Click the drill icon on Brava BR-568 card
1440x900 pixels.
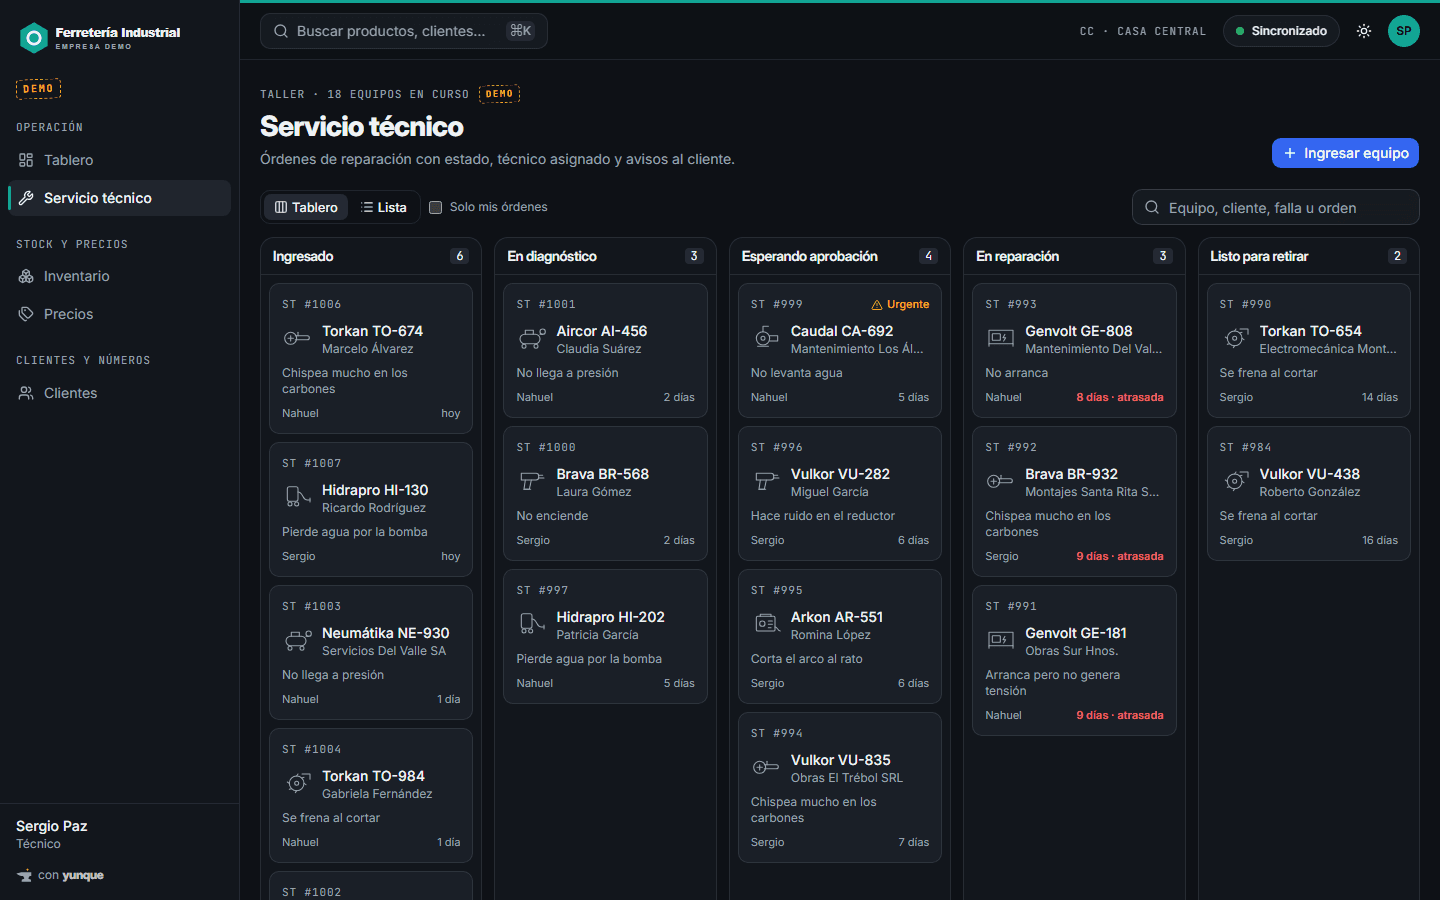[531, 482]
